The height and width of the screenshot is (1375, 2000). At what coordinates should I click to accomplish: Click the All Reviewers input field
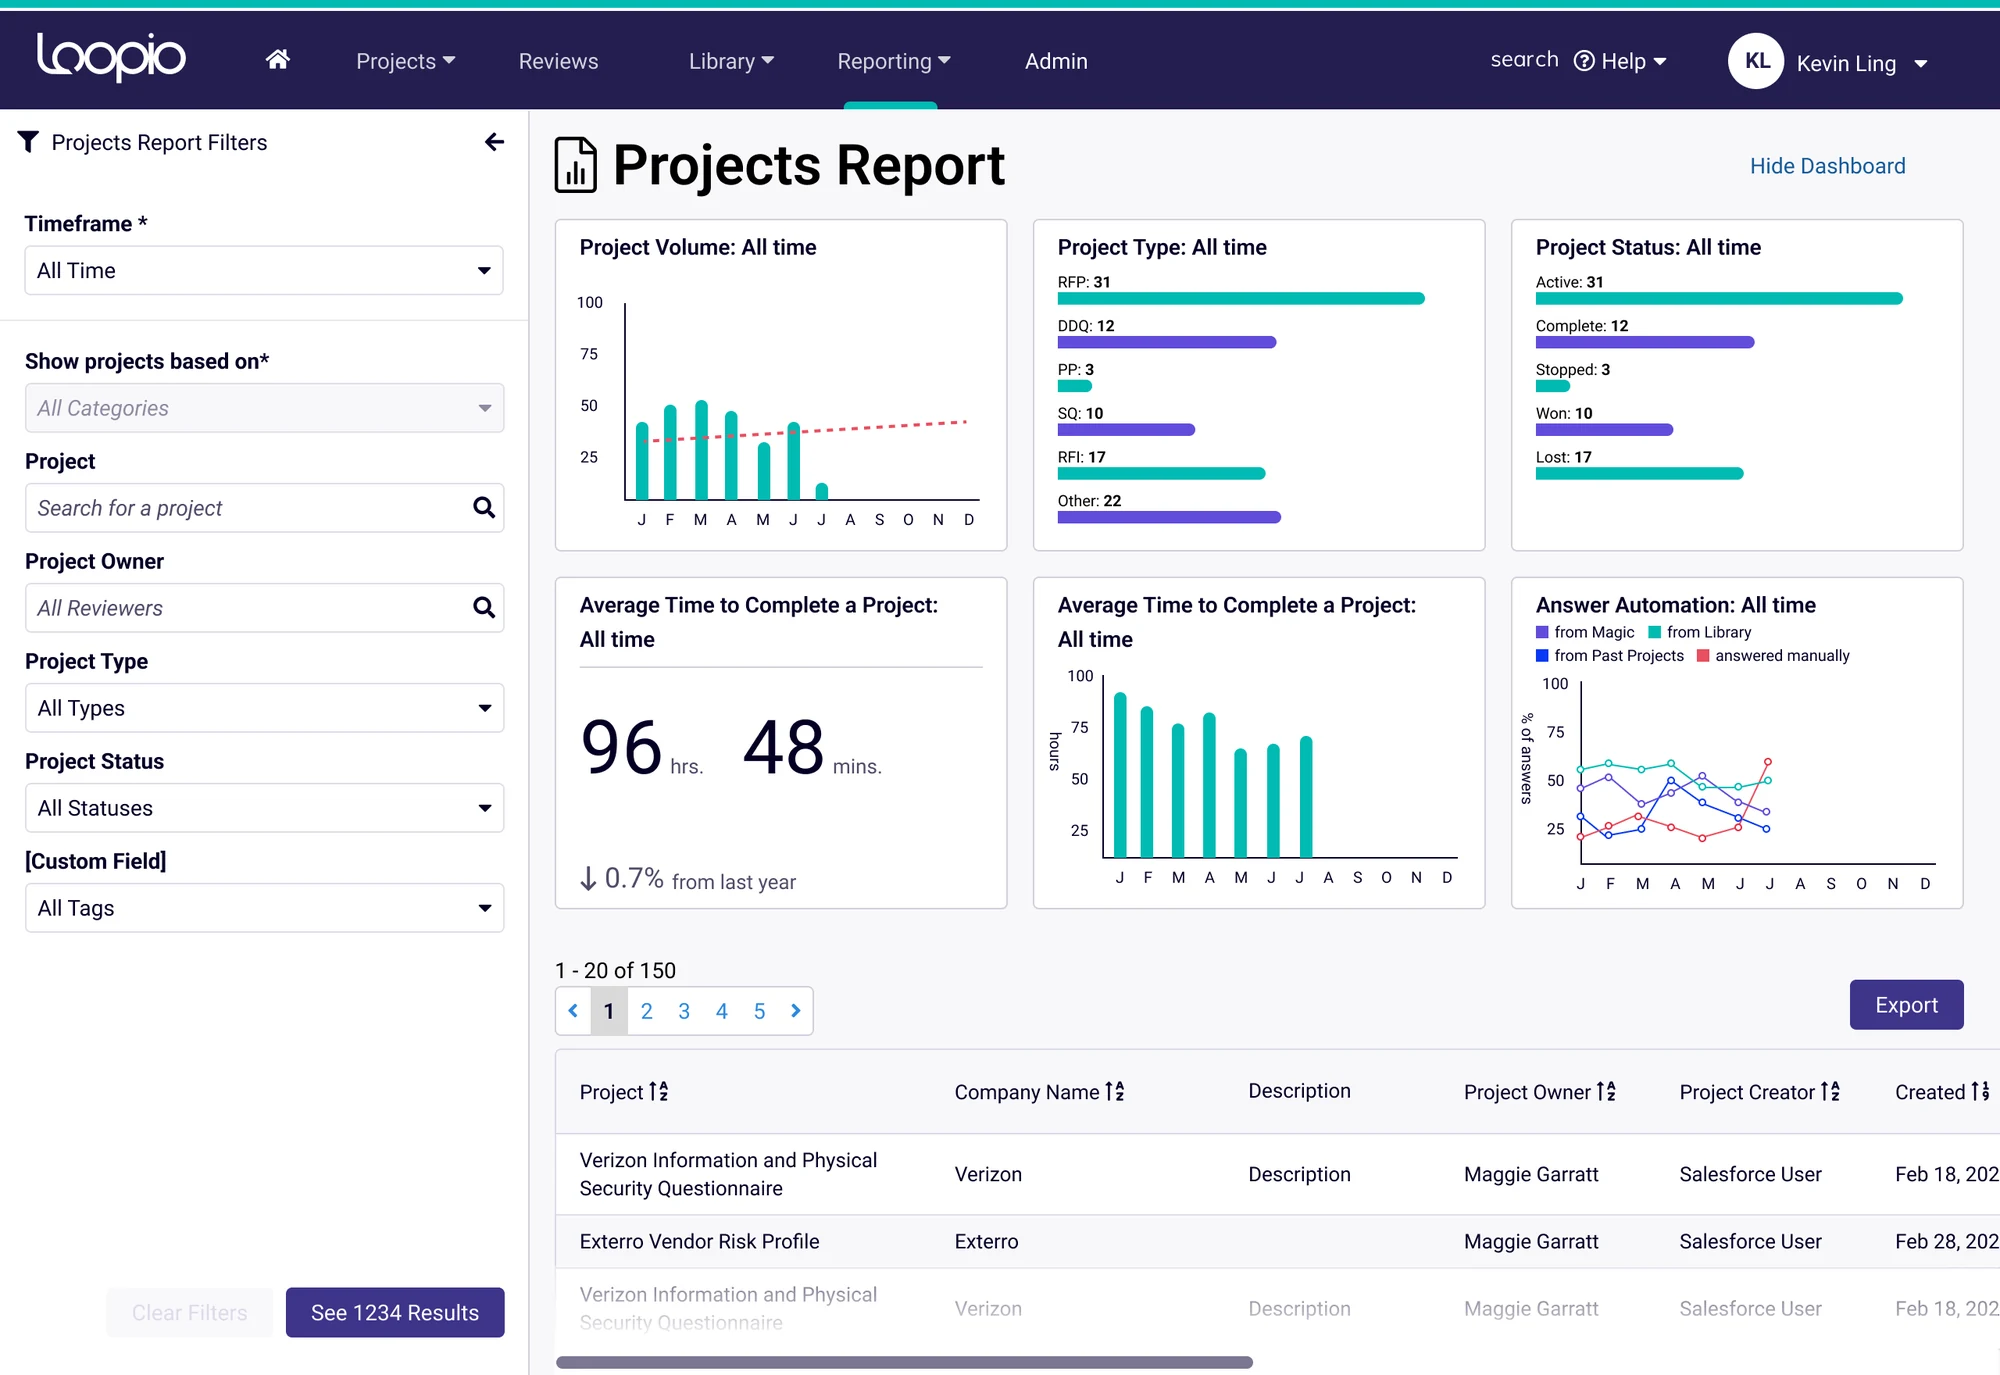[x=264, y=608]
